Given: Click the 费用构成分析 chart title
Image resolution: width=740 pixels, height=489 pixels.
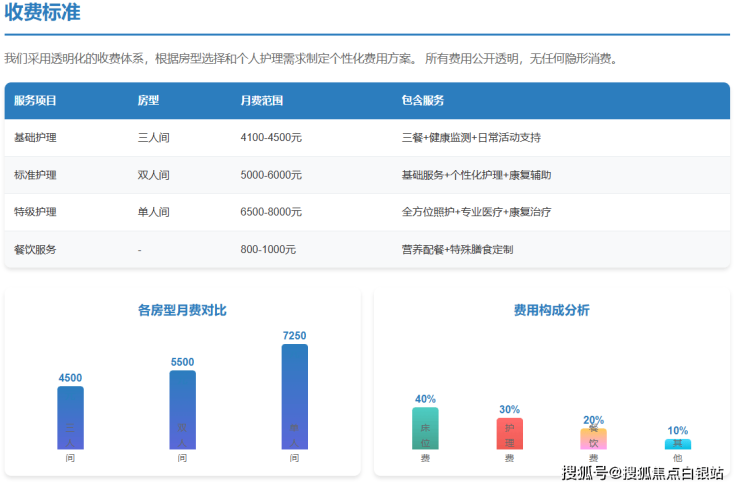Looking at the screenshot, I should pos(551,310).
